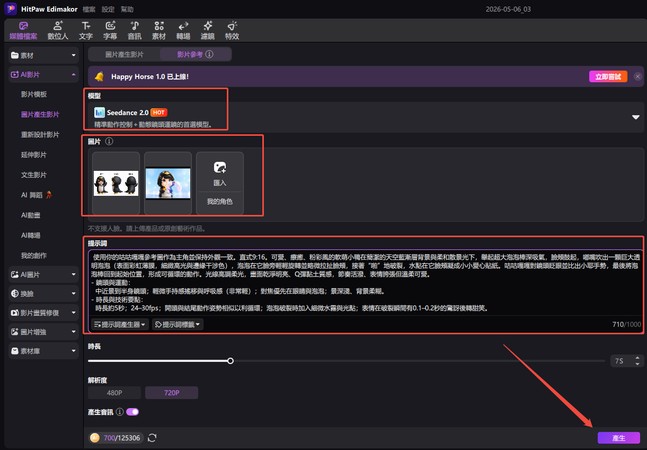Open the model dropdown arrow

[x=635, y=117]
